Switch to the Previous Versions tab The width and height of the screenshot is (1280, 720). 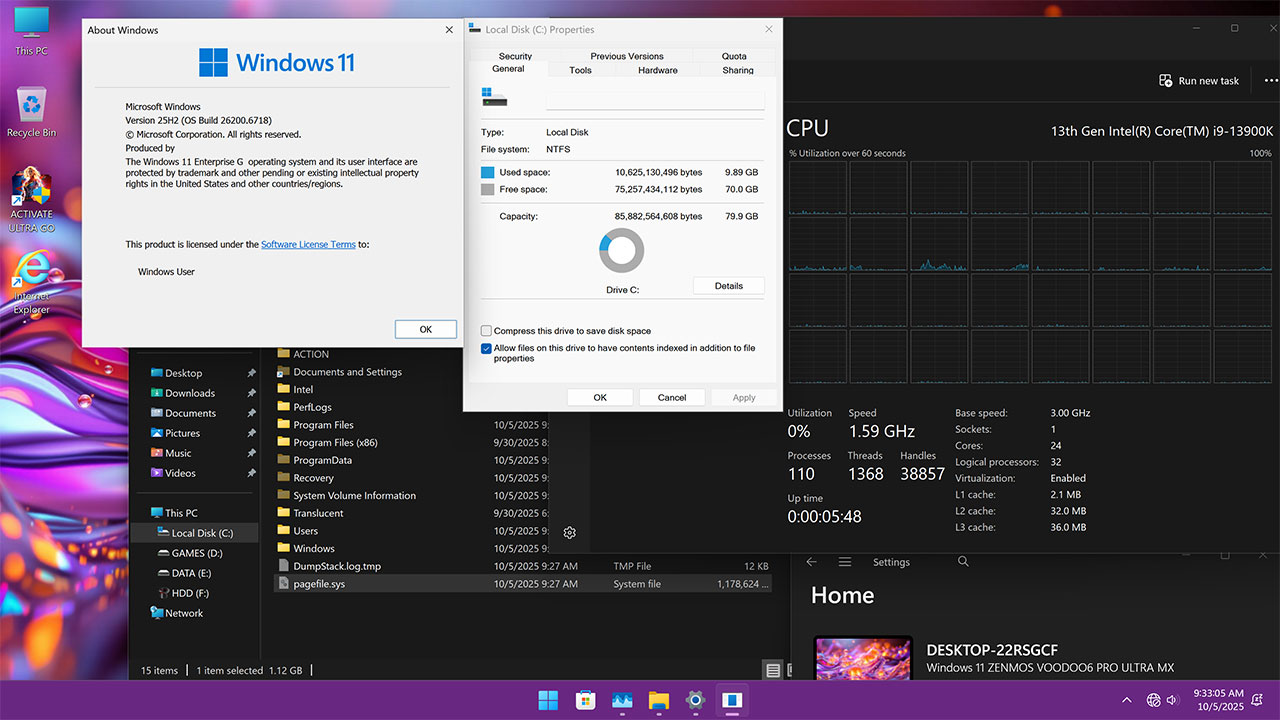627,56
